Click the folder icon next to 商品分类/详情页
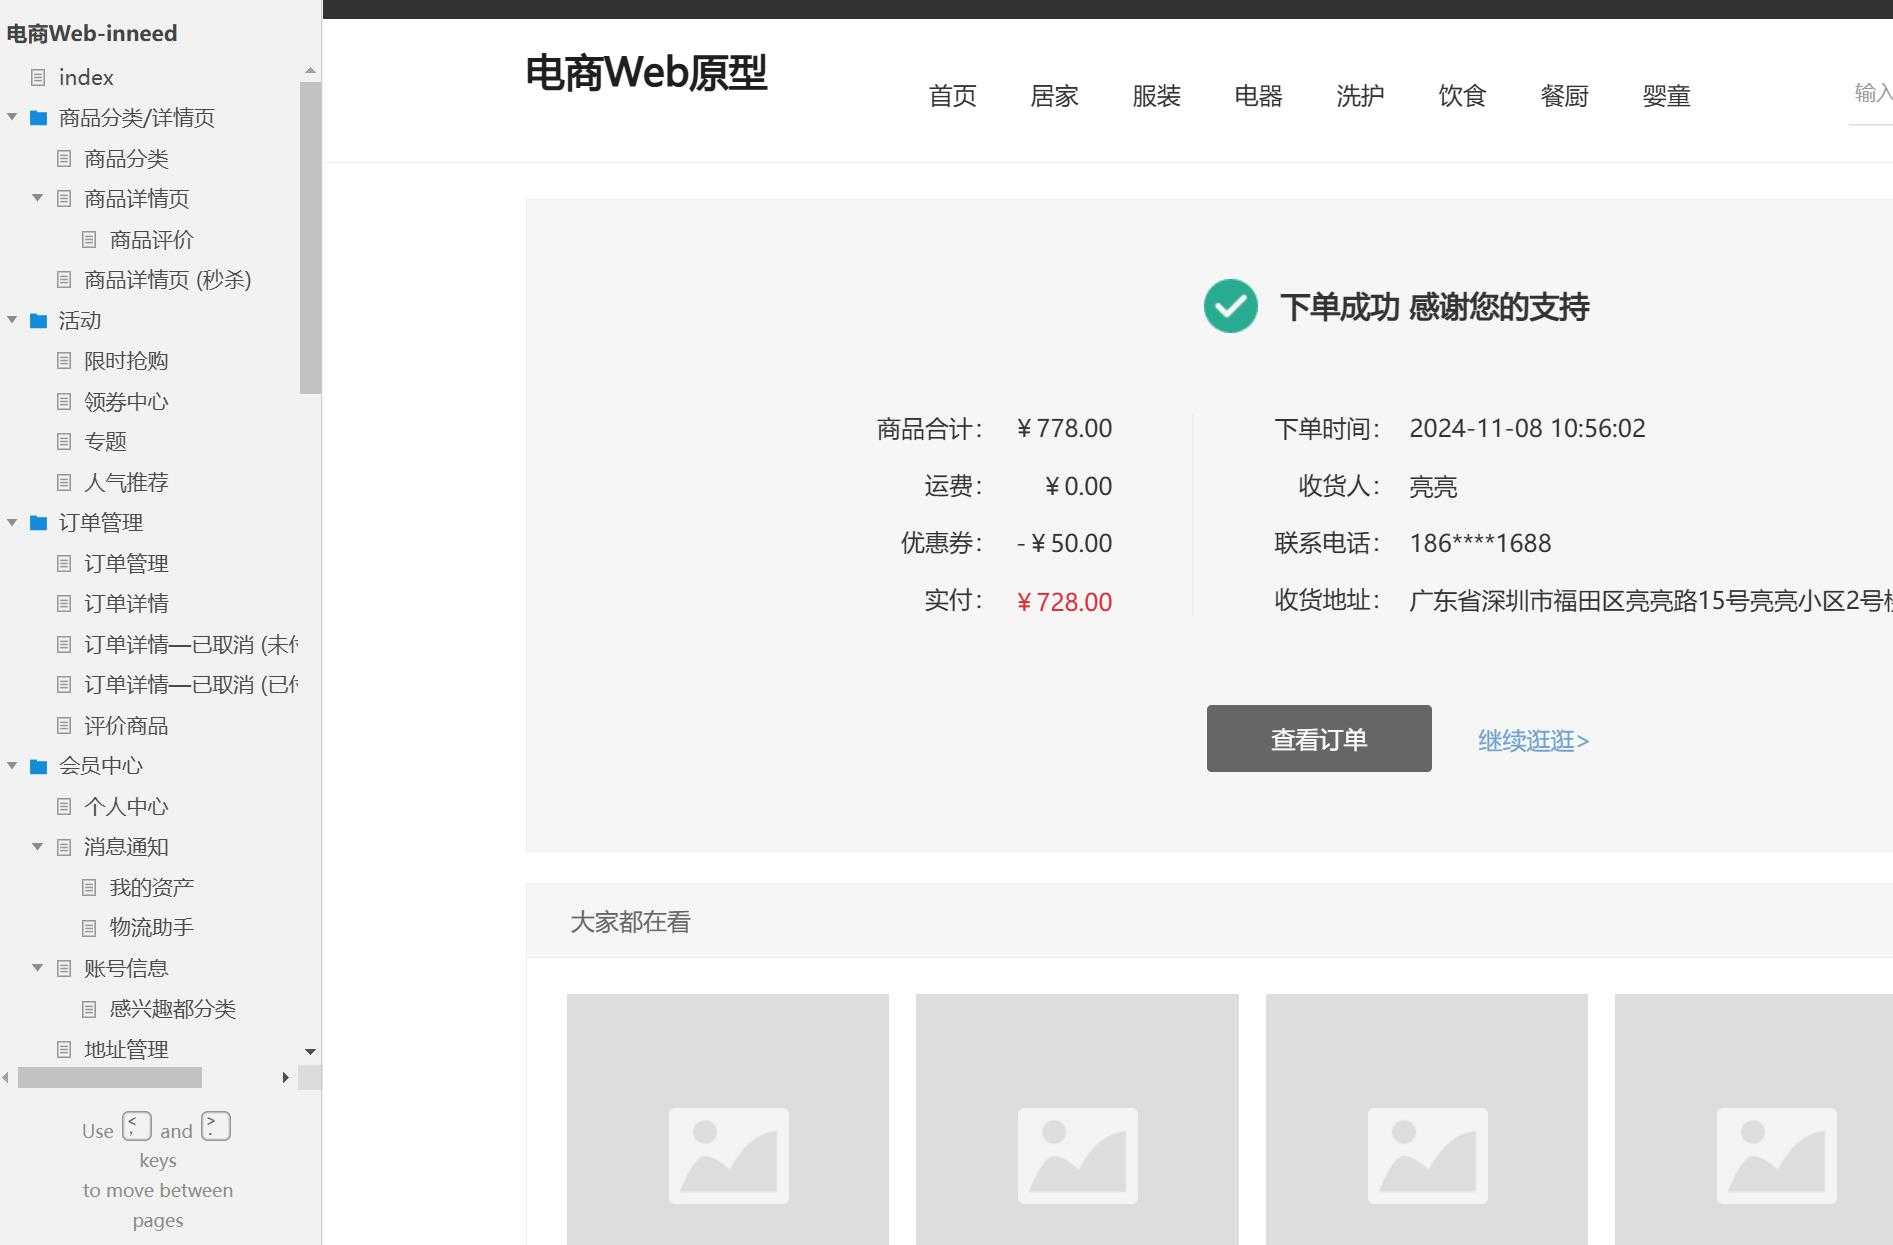 [x=37, y=117]
